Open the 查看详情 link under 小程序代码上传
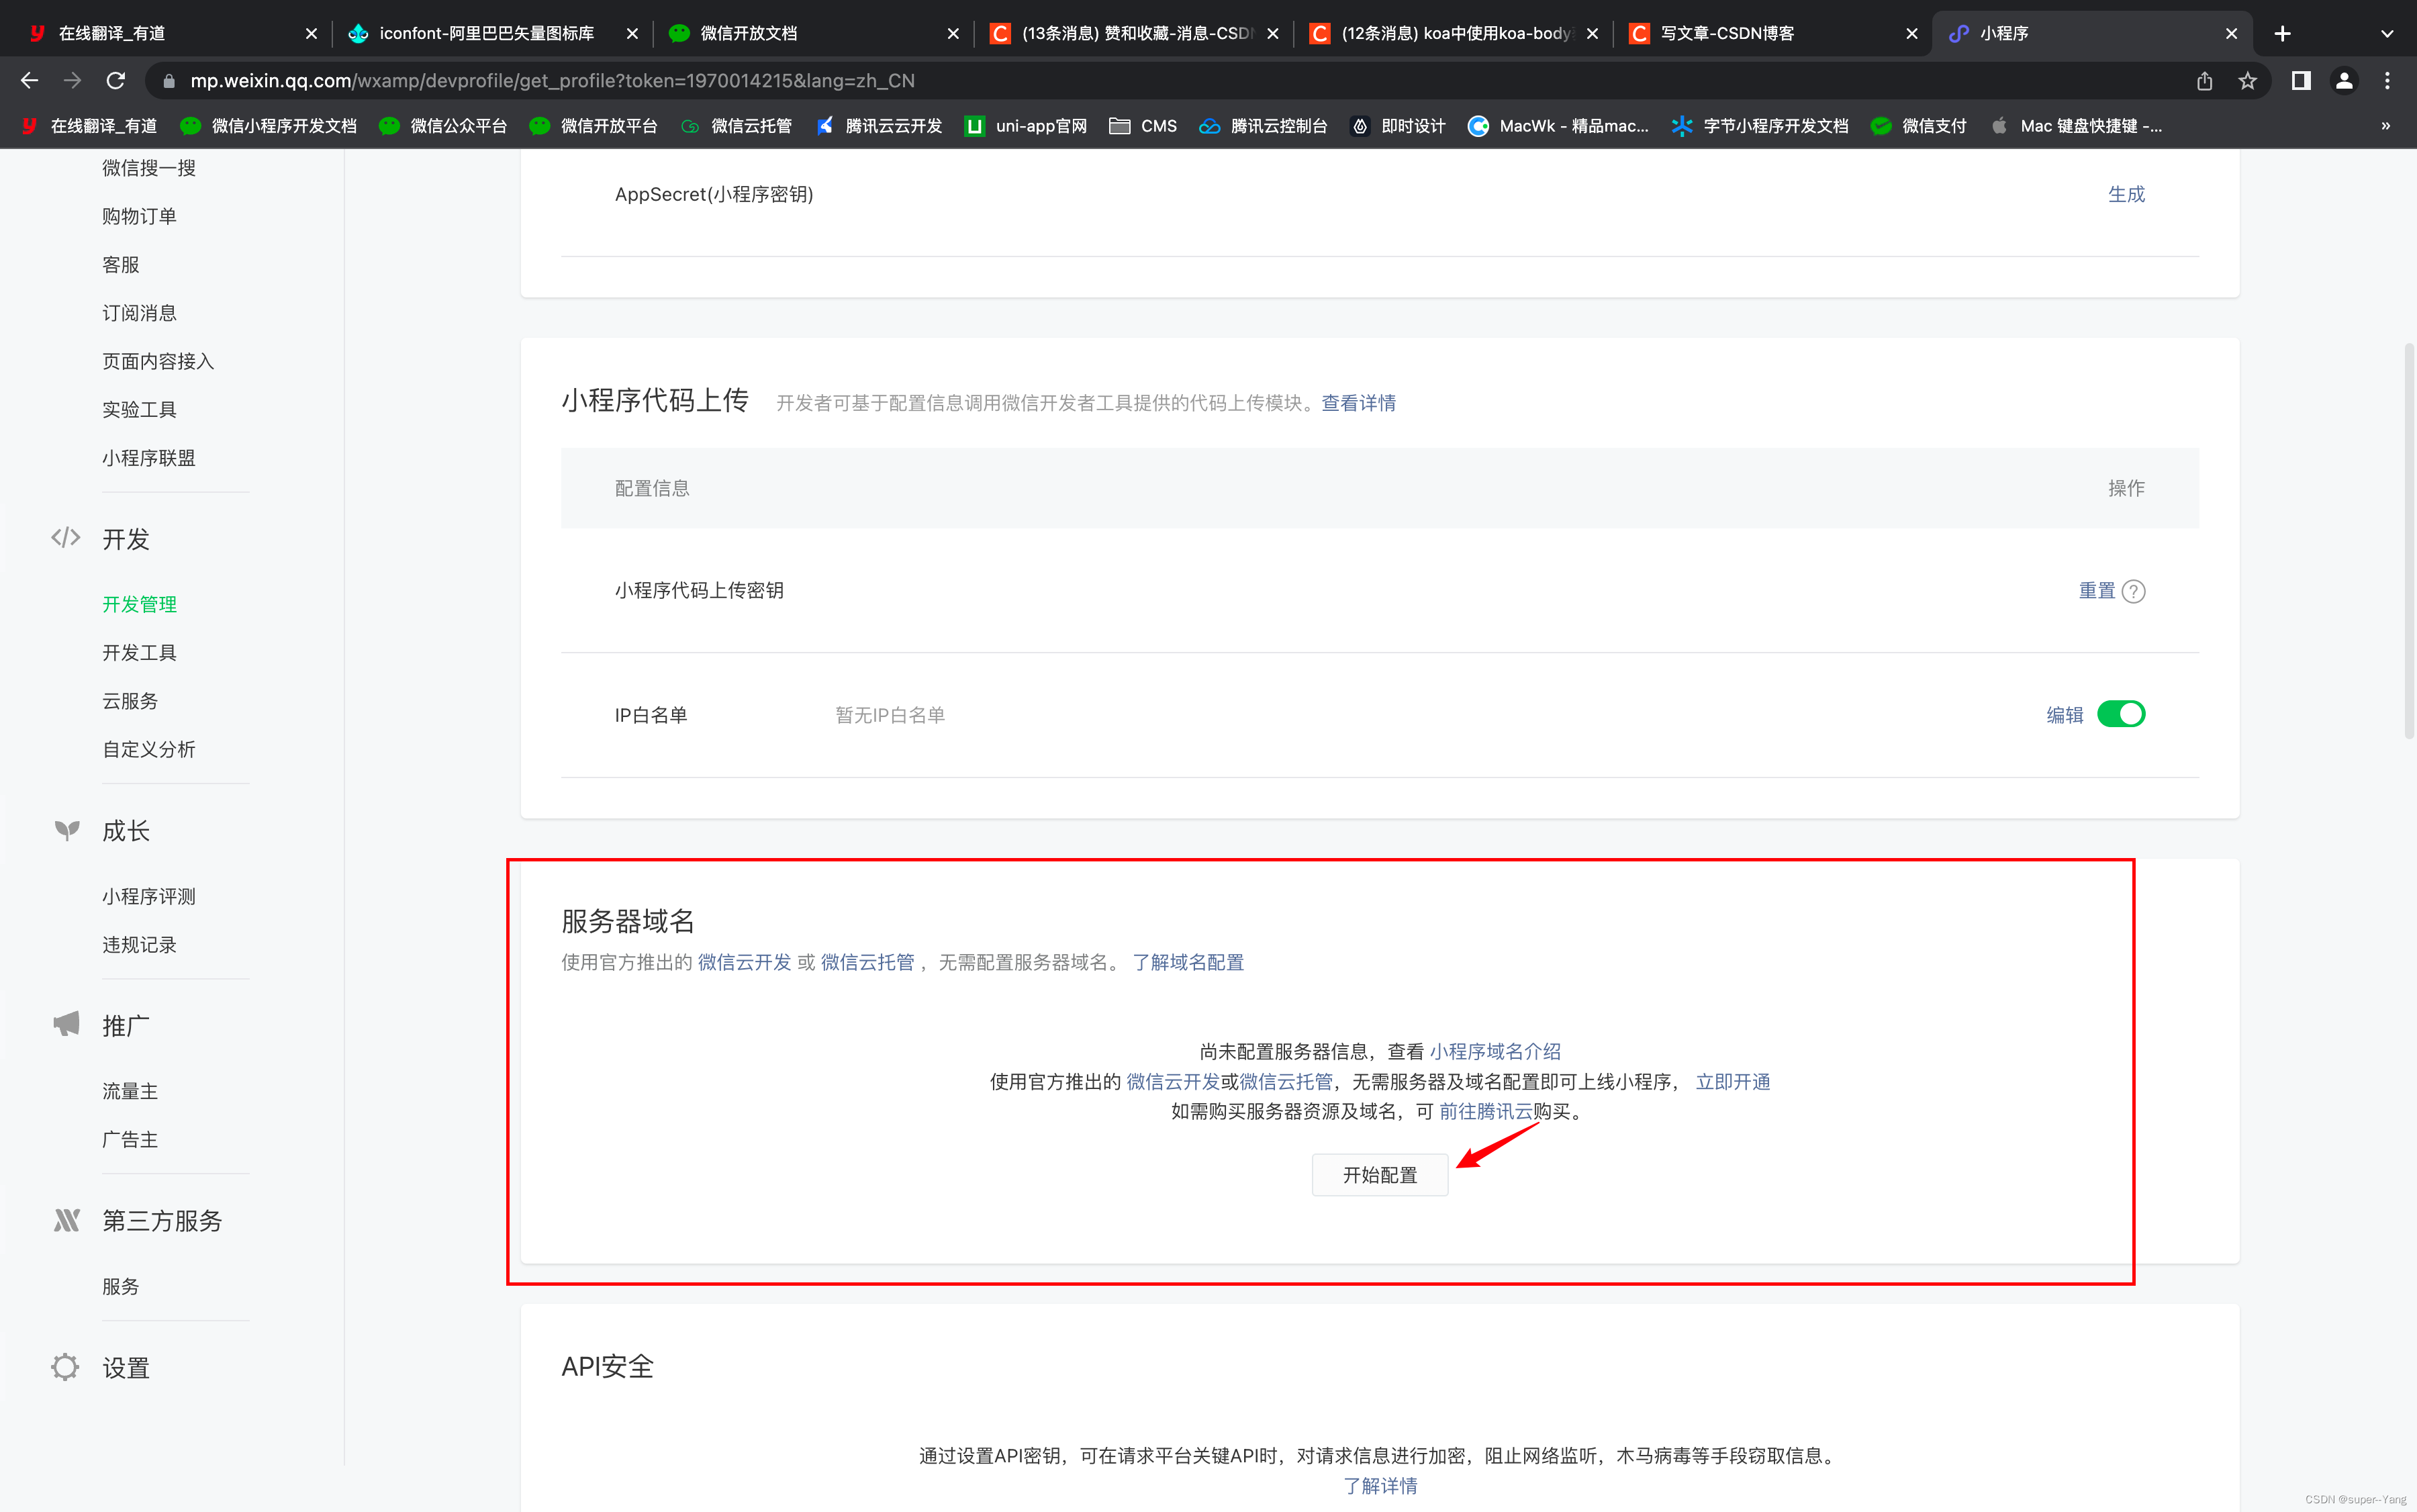Viewport: 2417px width, 1512px height. (1358, 403)
